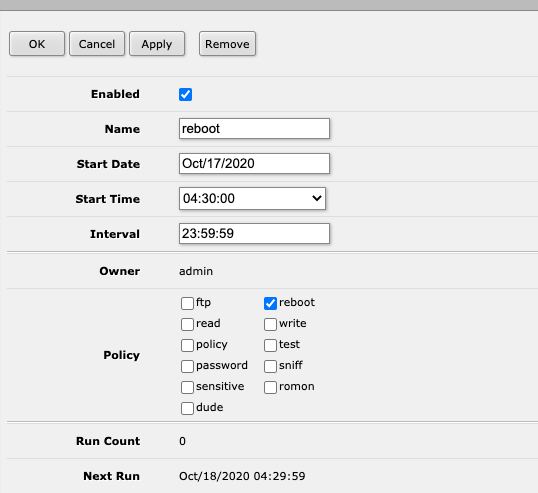Remove the reboot scheduler entry
Screen dimensions: 538x493
point(227,44)
